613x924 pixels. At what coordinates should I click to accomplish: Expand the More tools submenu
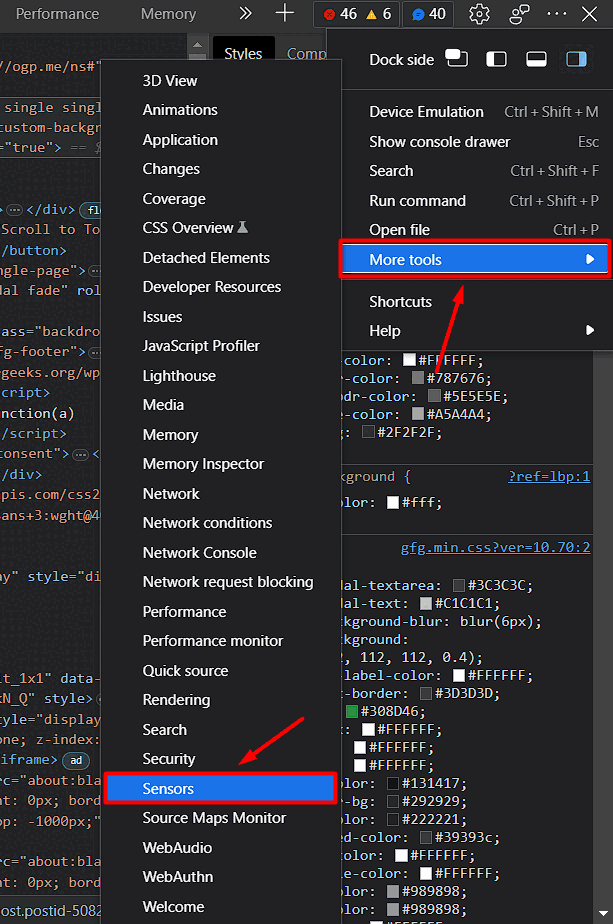pyautogui.click(x=475, y=260)
